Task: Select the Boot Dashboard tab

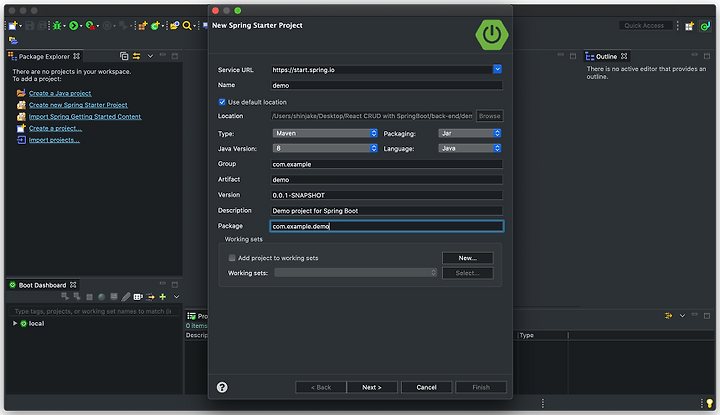Action: [42, 285]
